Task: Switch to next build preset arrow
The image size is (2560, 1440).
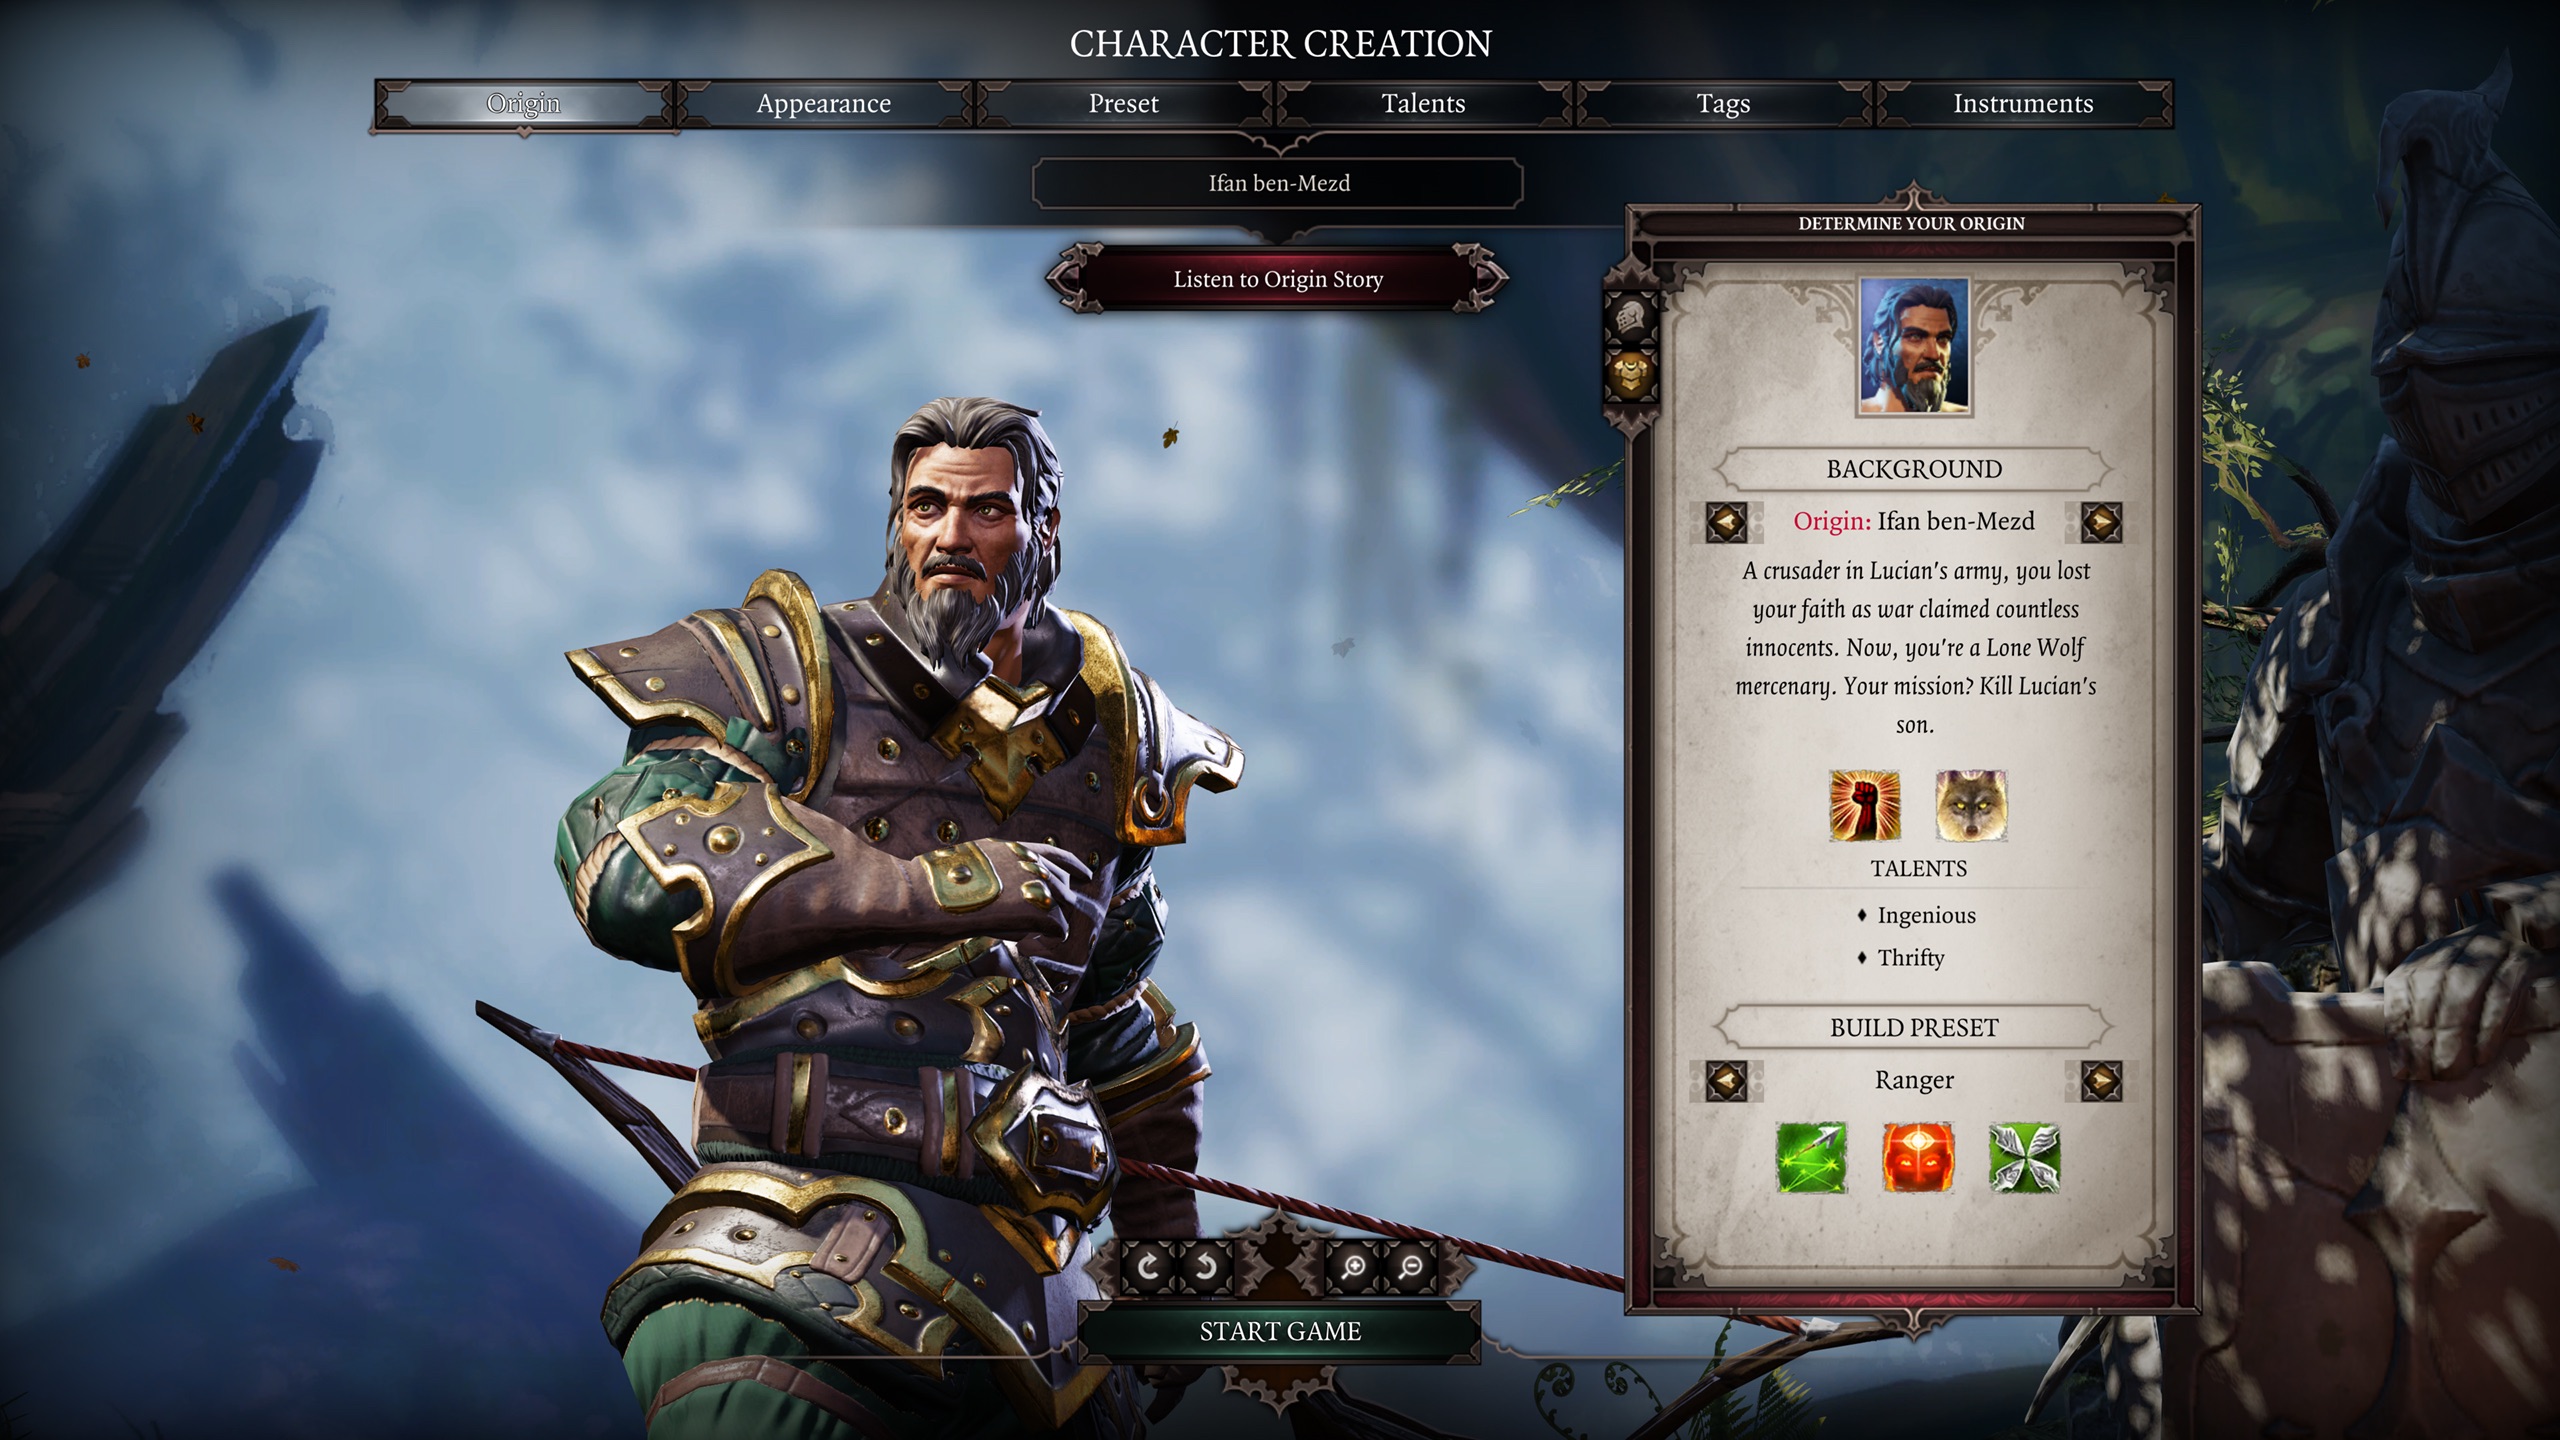Action: tap(2100, 1080)
